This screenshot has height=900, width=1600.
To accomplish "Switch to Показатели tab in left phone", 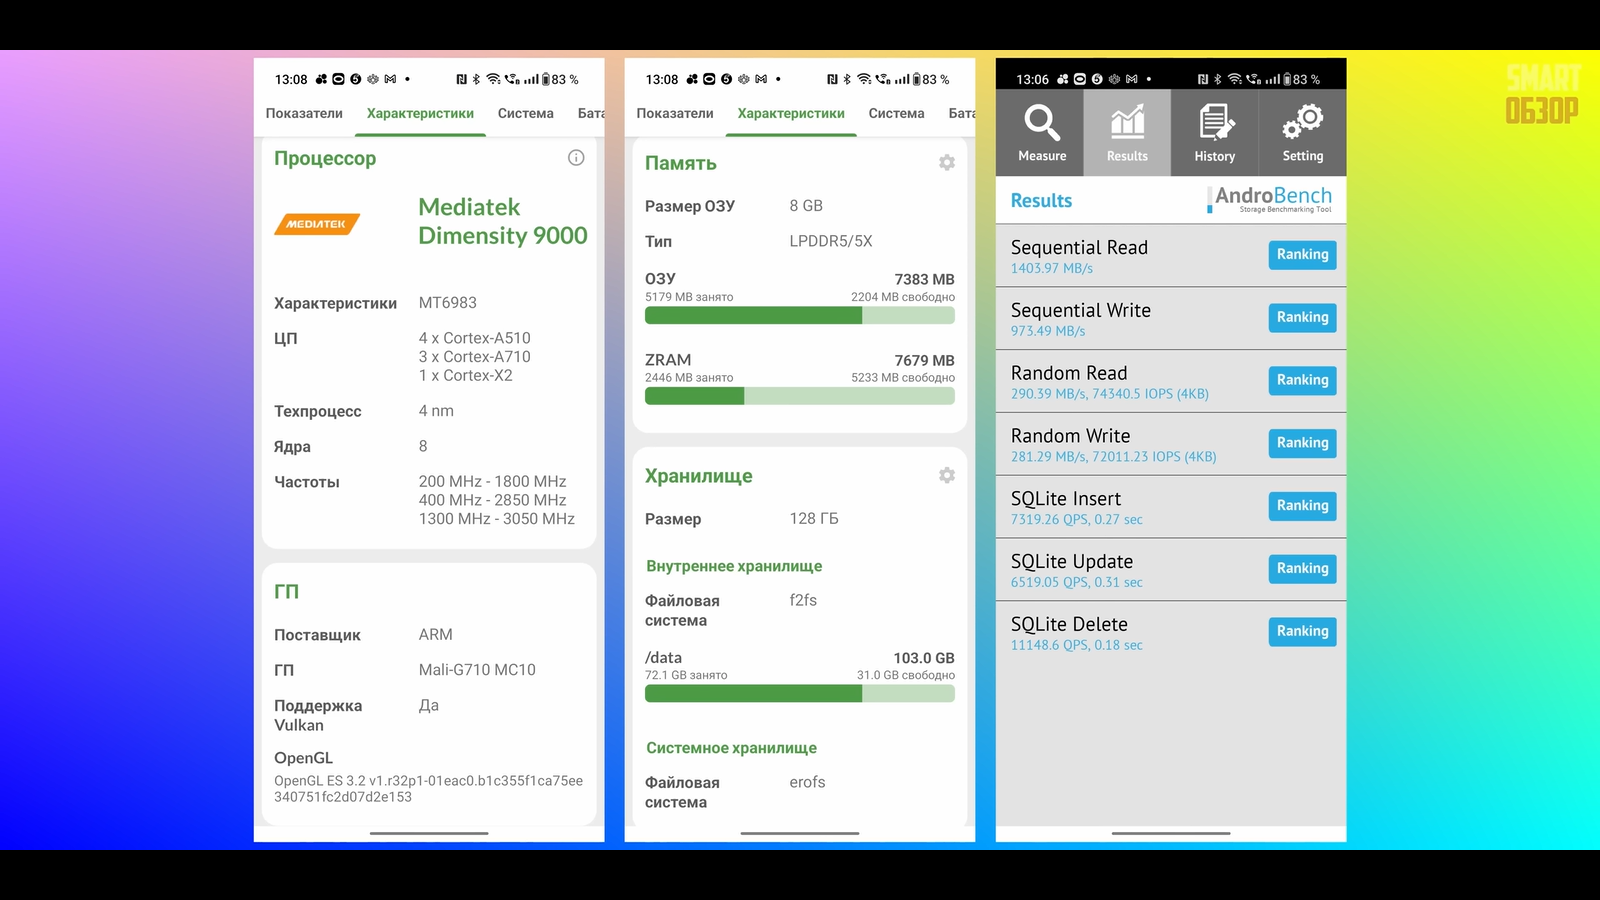I will point(304,114).
